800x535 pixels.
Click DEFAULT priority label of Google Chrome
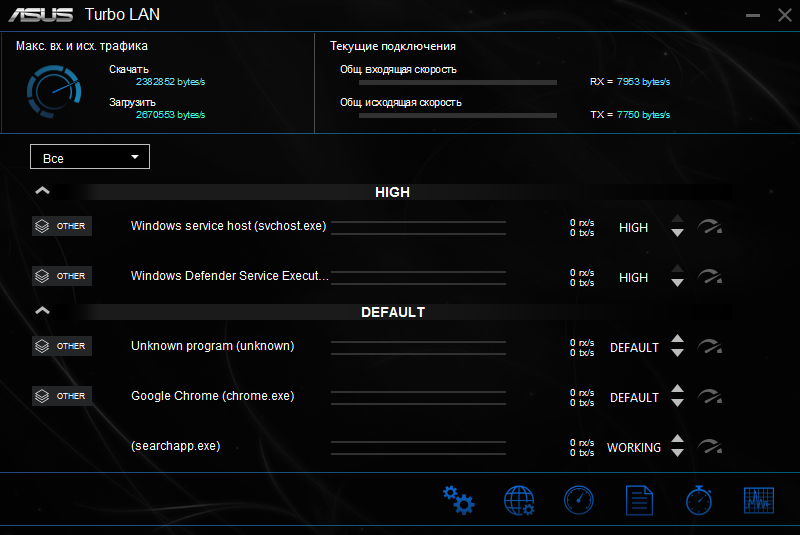pyautogui.click(x=634, y=397)
